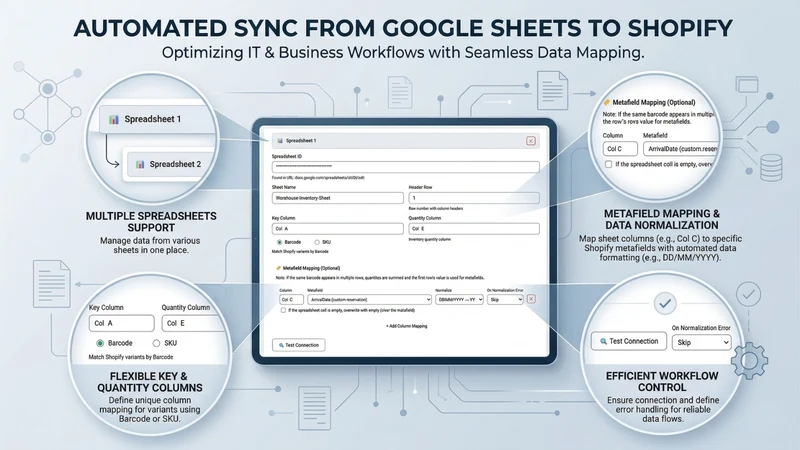Click checkmark circle icon above Workflow callout
The image size is (800, 450).
tap(665, 304)
